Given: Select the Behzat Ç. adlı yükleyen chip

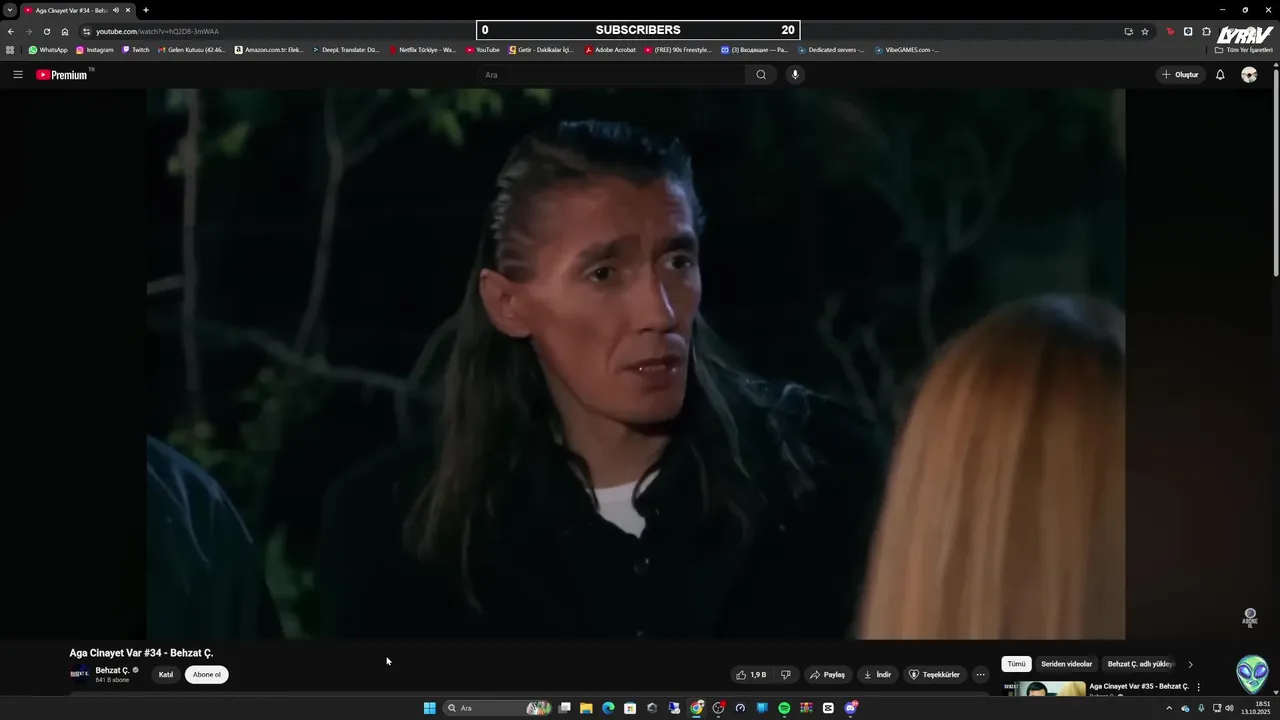Looking at the screenshot, I should click(1140, 664).
